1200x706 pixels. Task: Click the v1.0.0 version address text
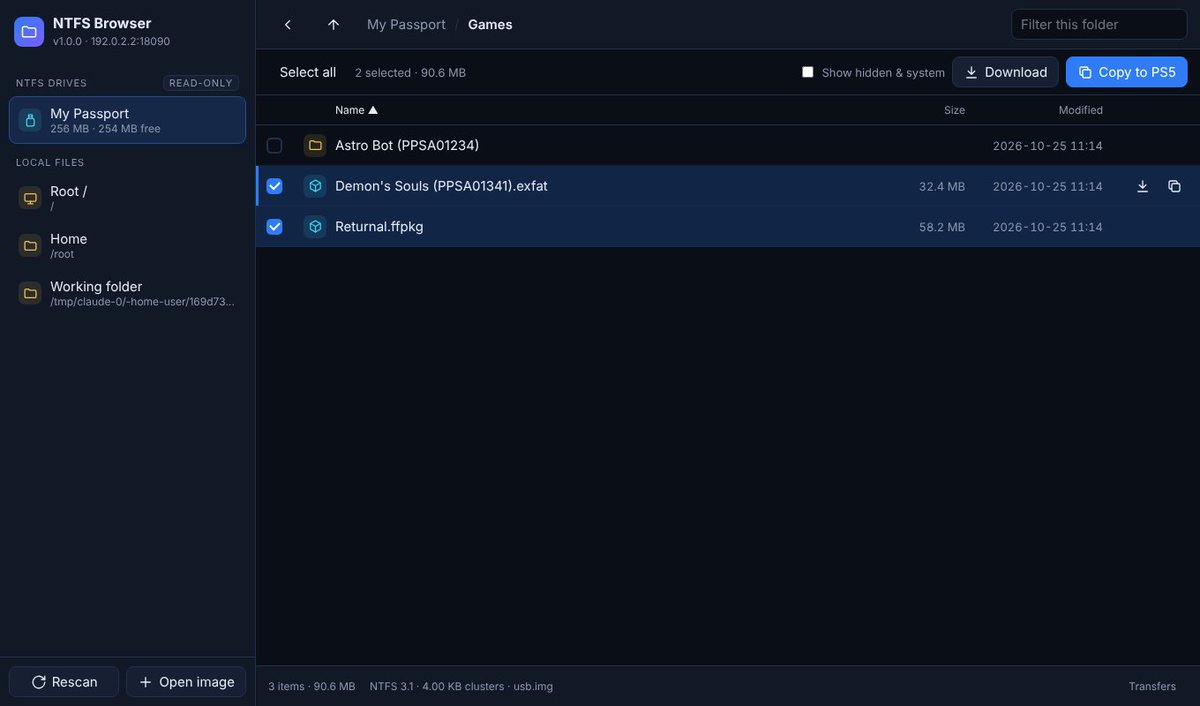click(111, 41)
